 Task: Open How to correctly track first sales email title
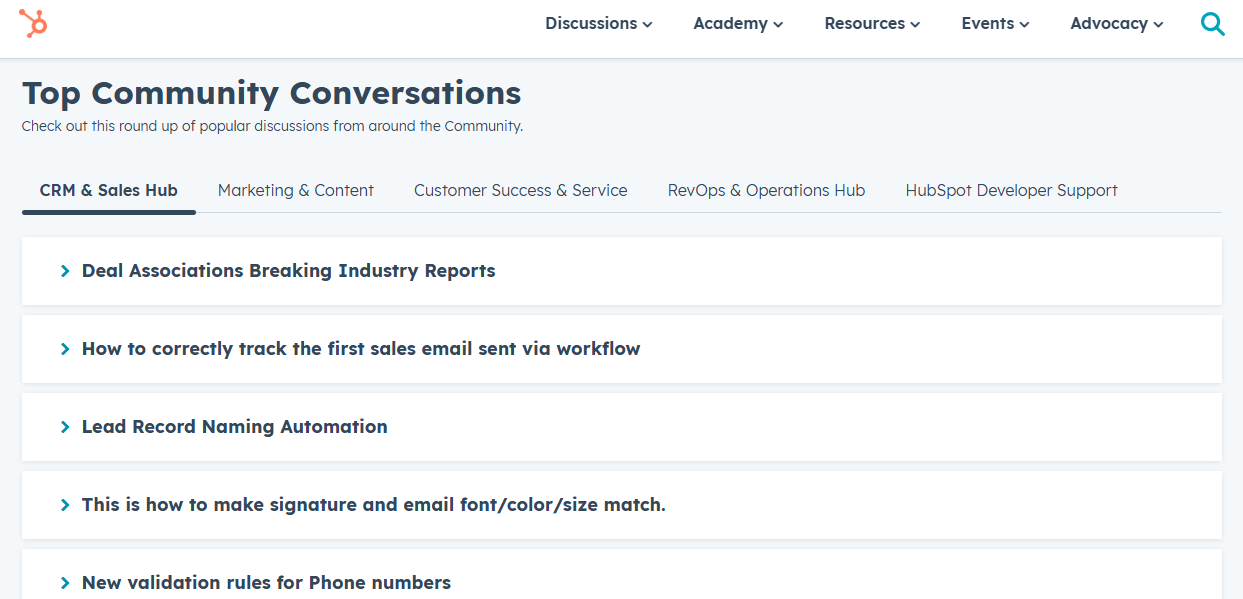[x=361, y=349]
